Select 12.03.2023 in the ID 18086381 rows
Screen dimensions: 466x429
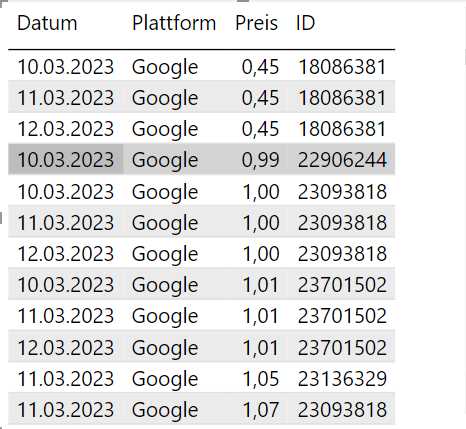[65, 129]
